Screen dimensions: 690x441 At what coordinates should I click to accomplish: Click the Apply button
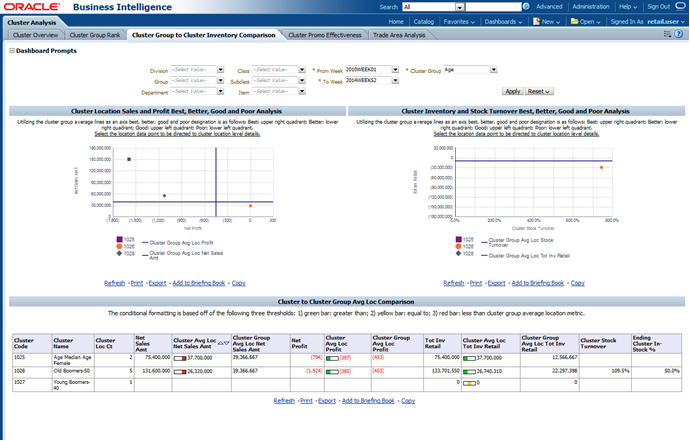click(513, 91)
